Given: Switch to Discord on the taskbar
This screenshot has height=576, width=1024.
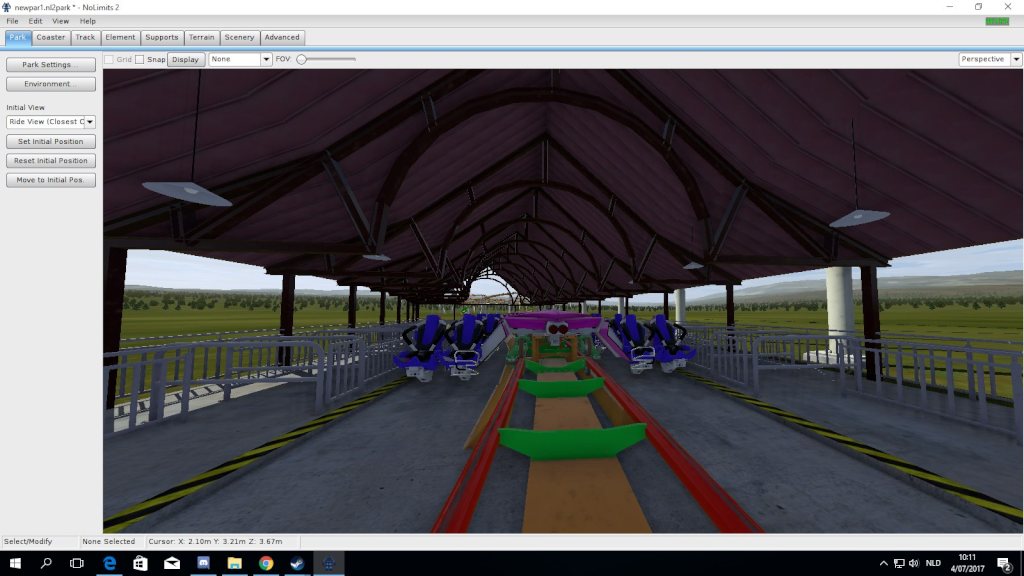Looking at the screenshot, I should (203, 563).
